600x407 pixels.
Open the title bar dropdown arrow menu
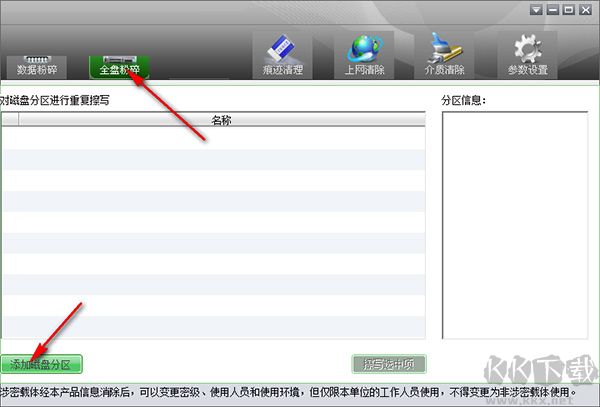tap(536, 10)
